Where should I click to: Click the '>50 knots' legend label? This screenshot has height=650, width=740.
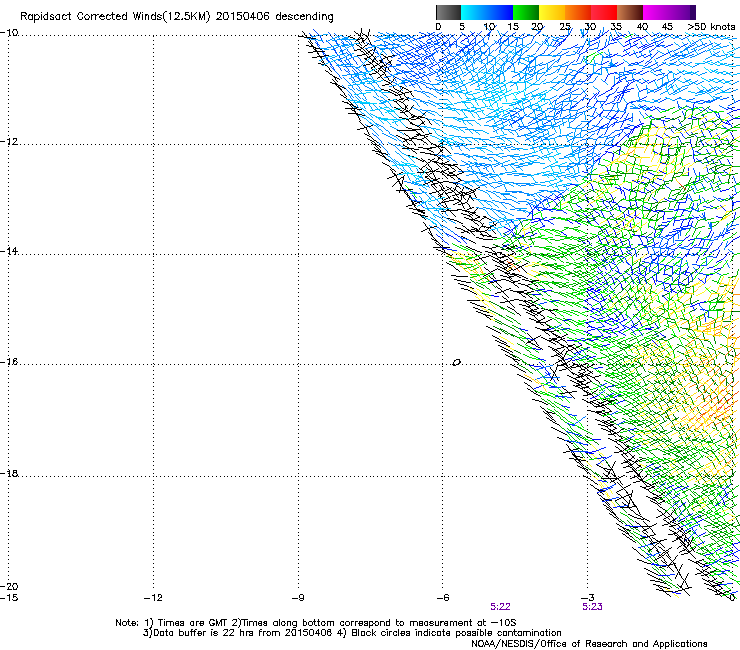coord(711,27)
